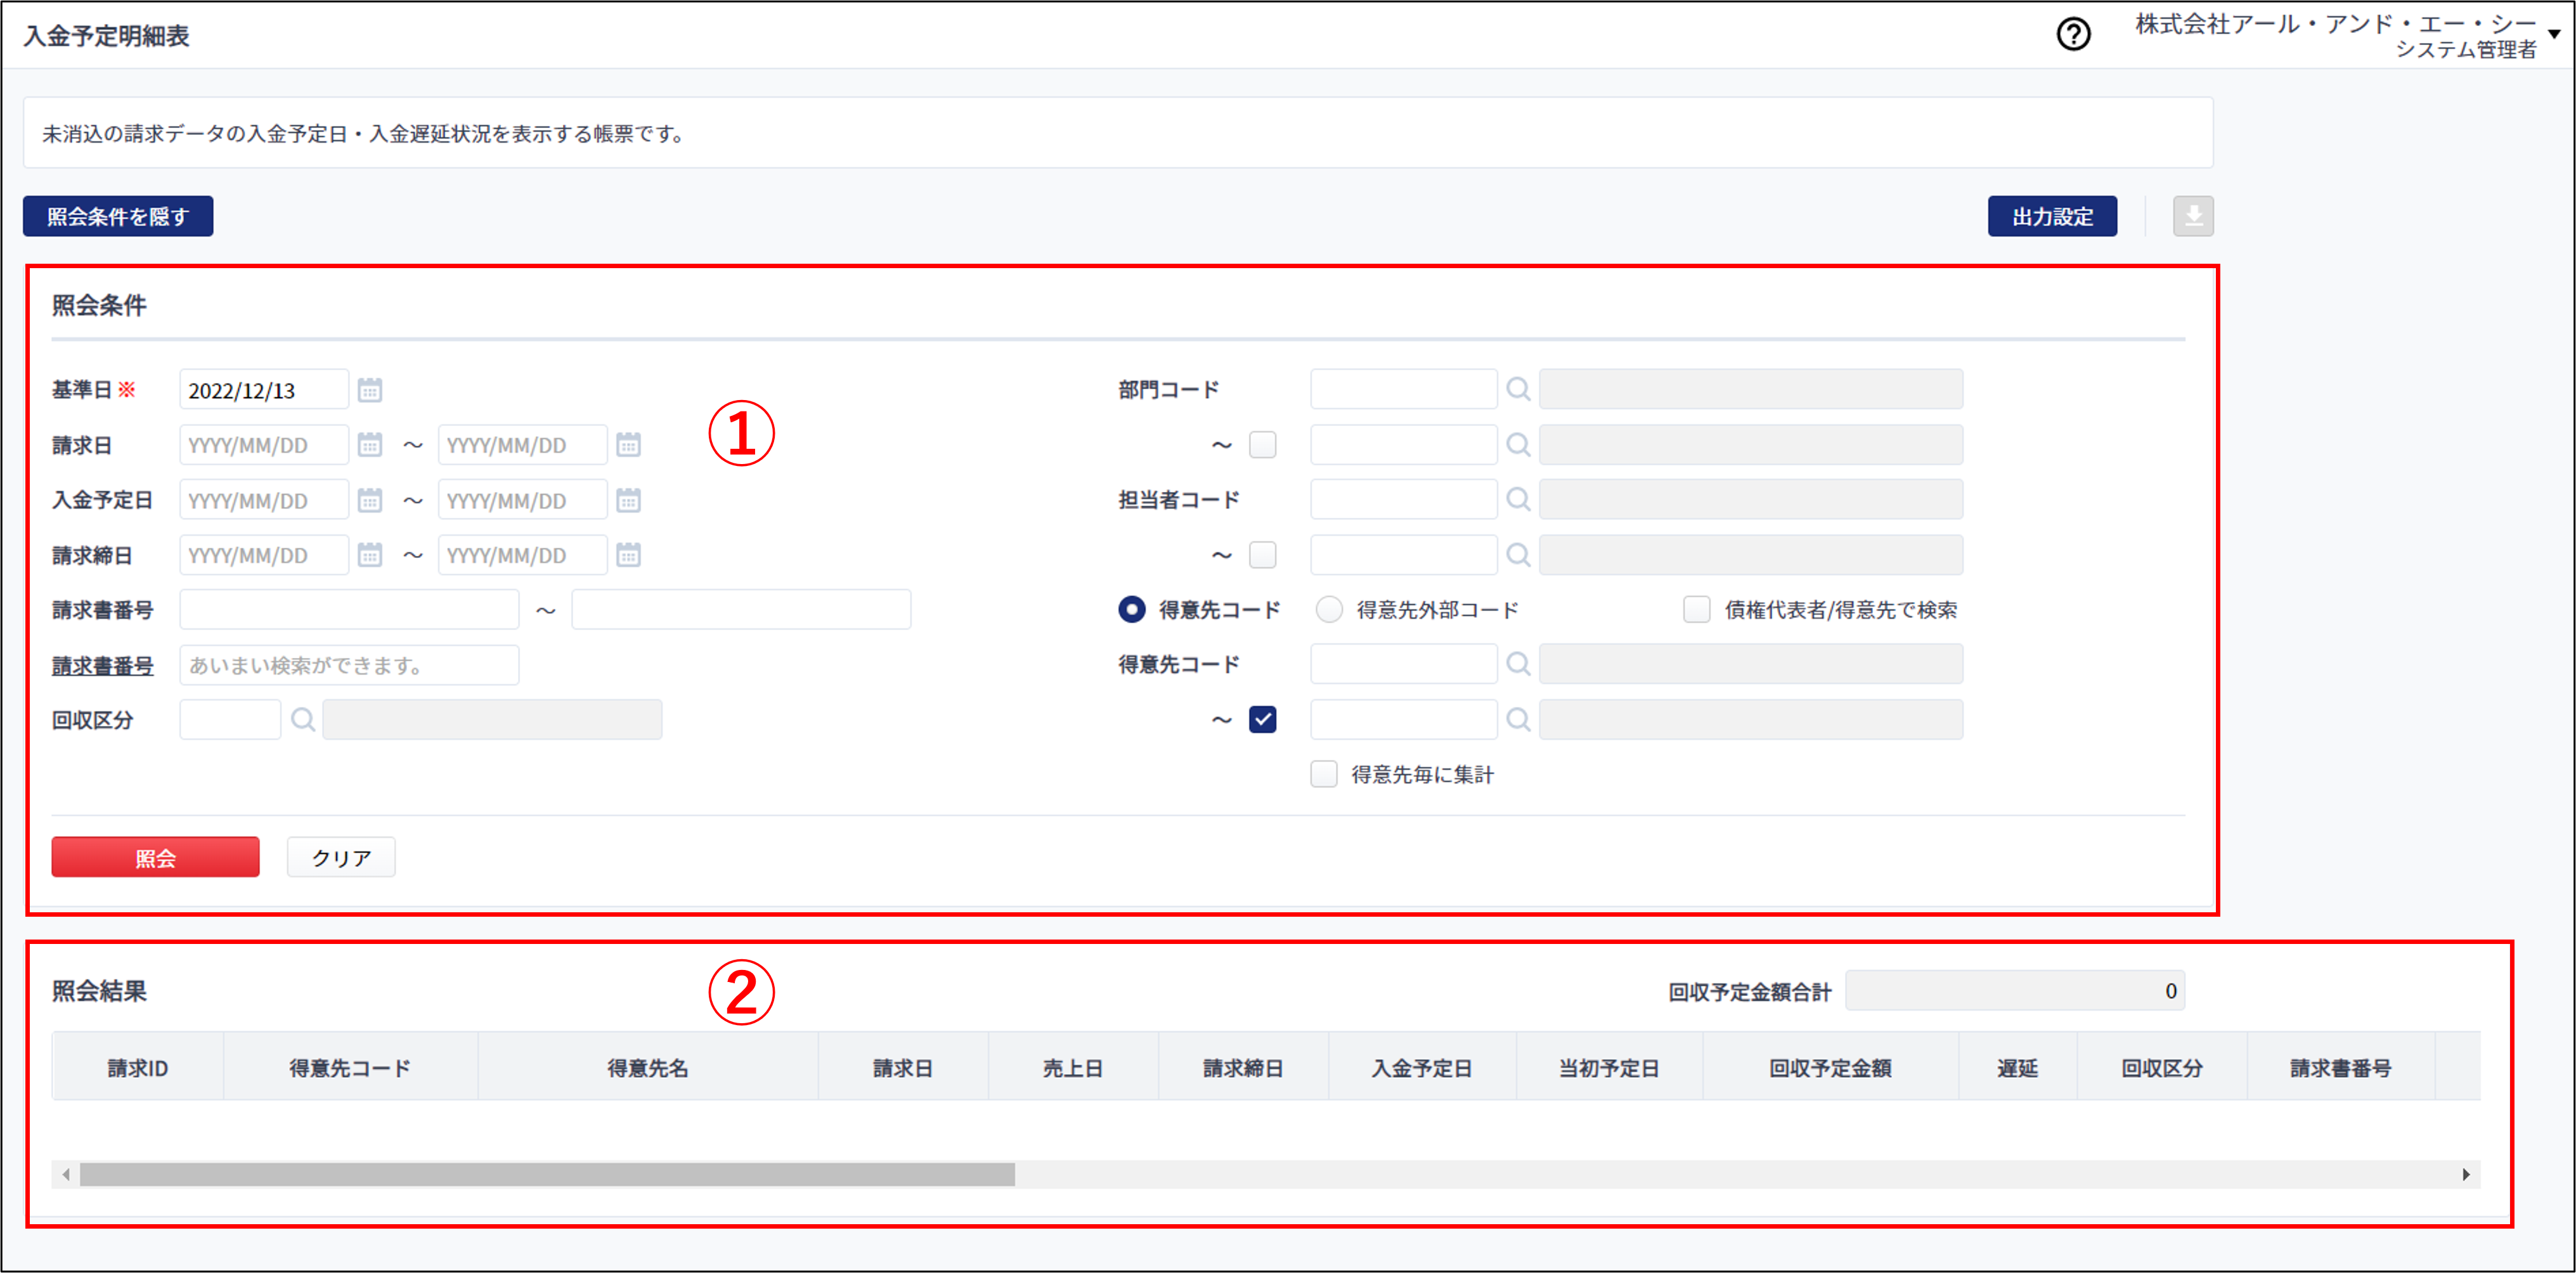This screenshot has height=1273, width=2576.
Task: Click 請求締日 end date field
Action: point(522,555)
